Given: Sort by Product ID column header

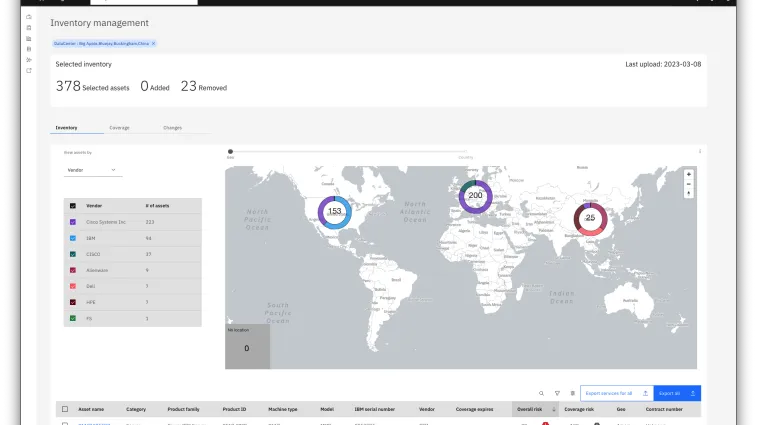Looking at the screenshot, I should 234,409.
